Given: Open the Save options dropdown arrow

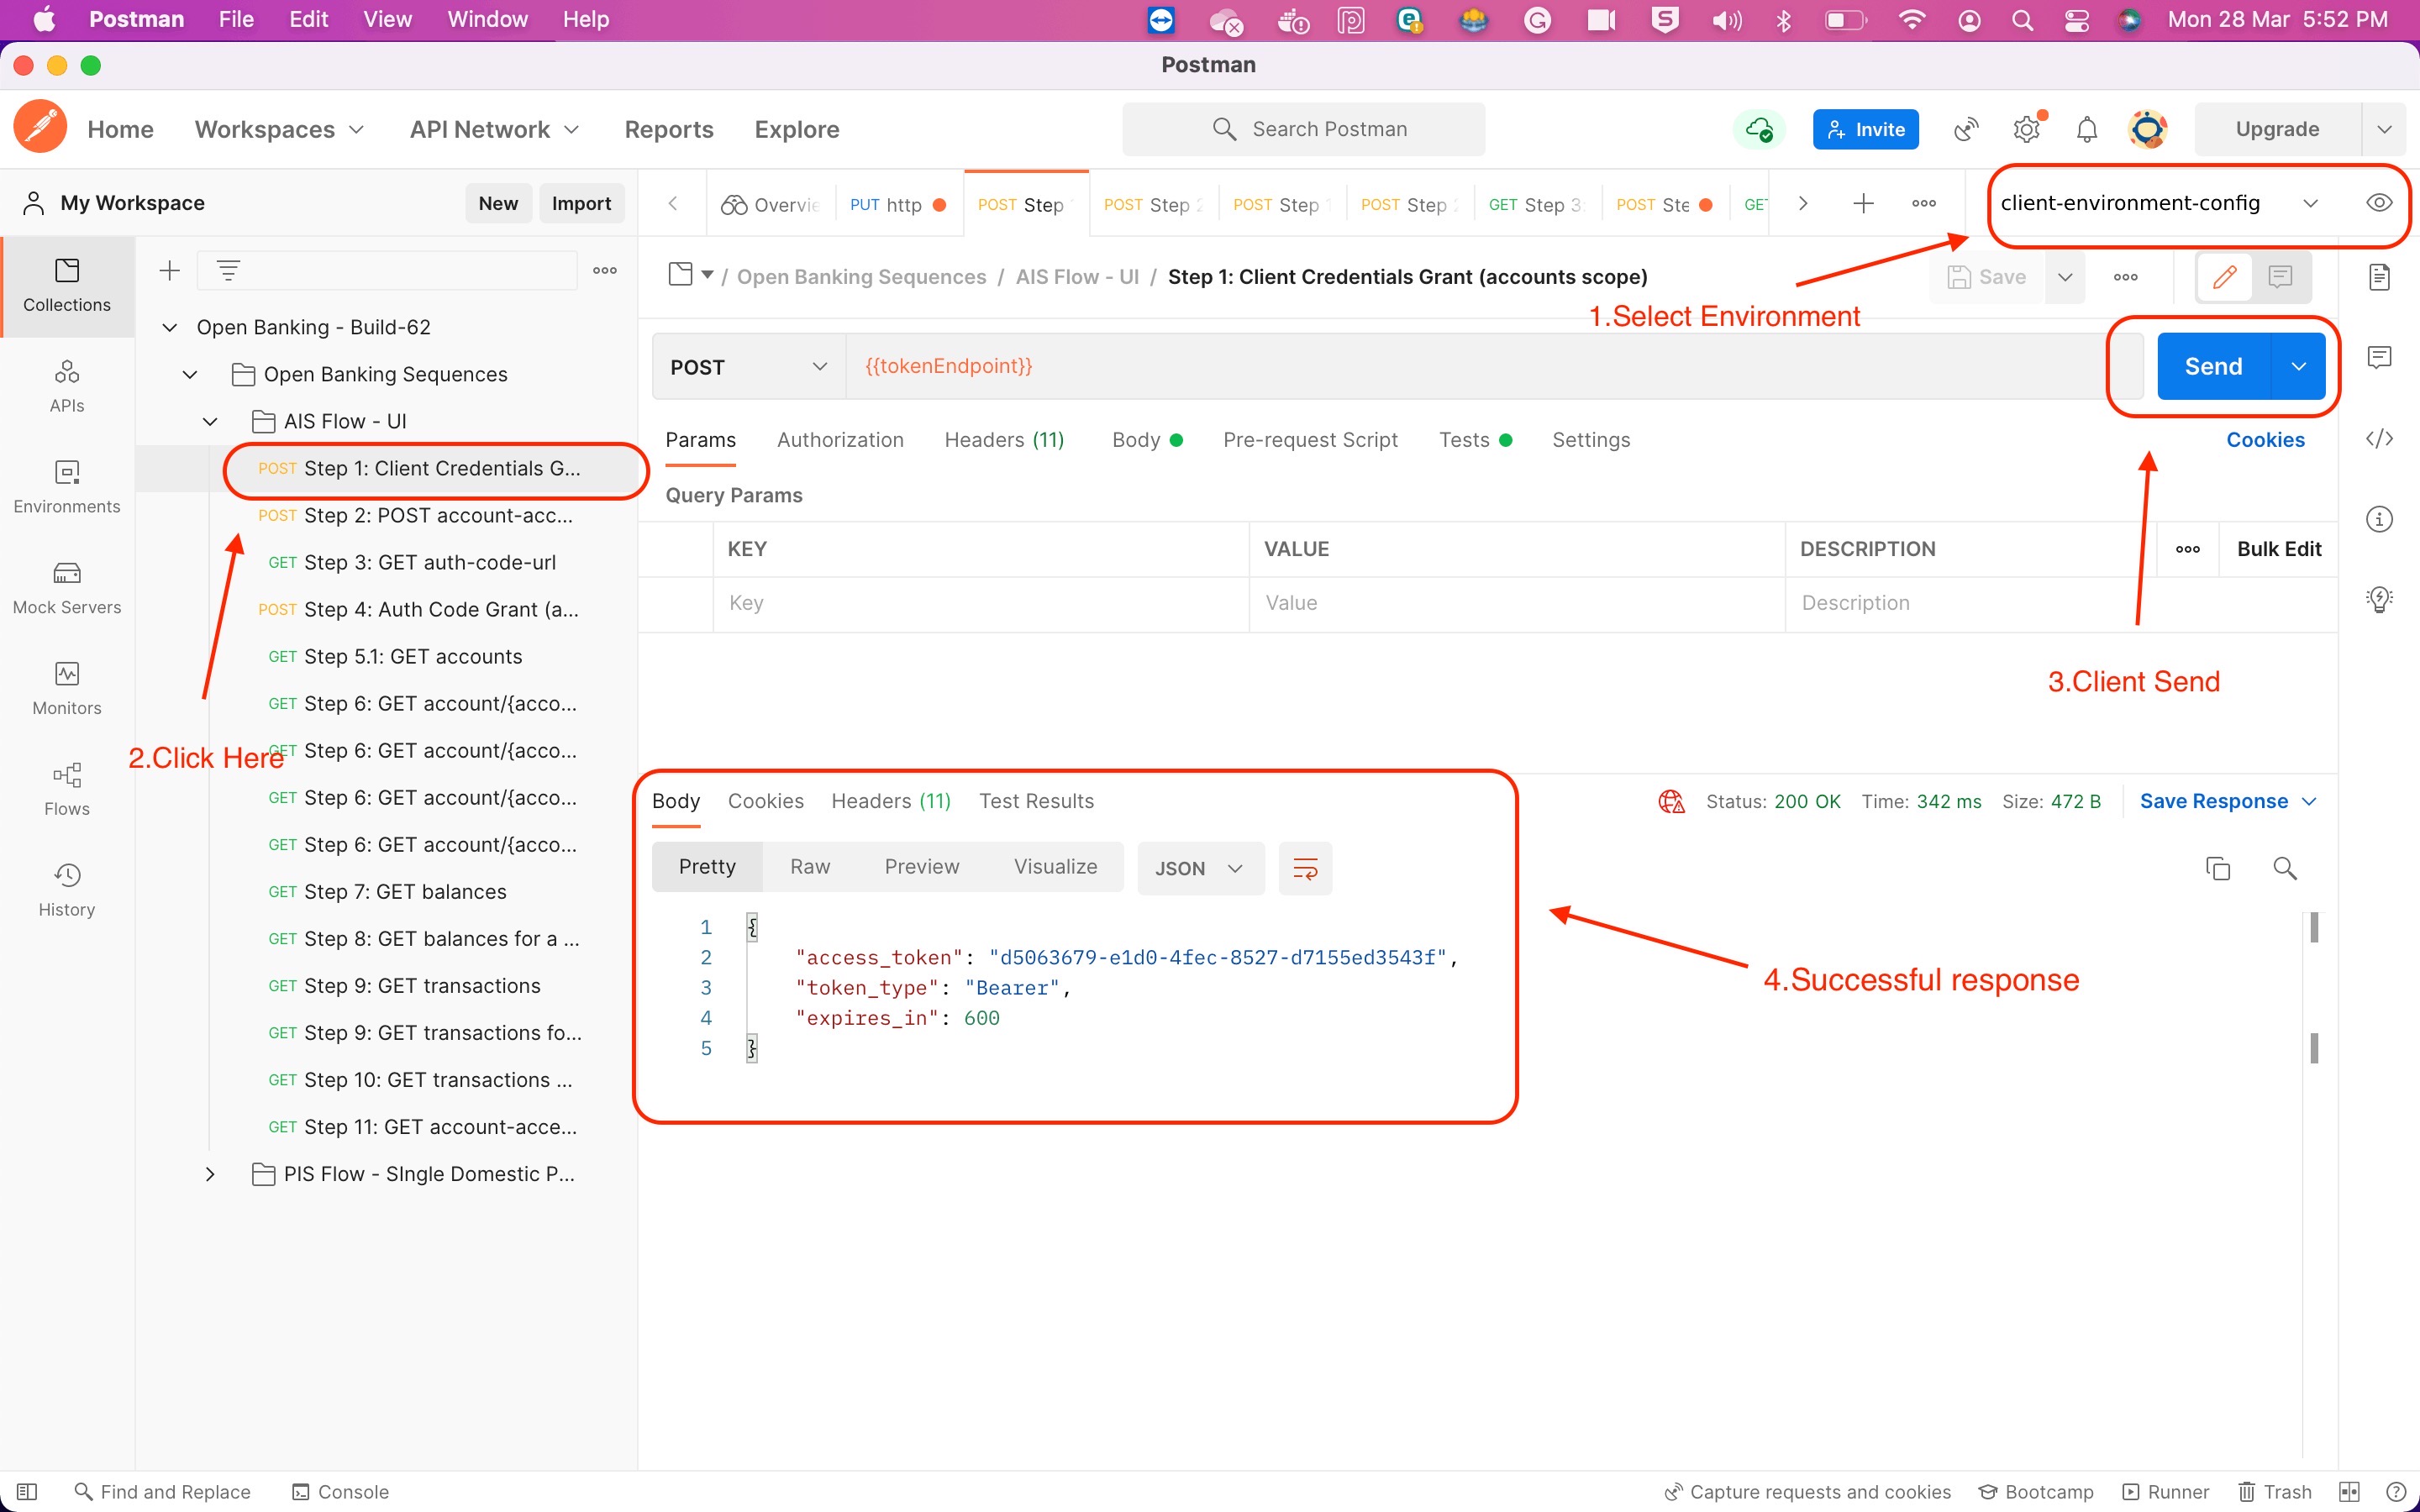Looking at the screenshot, I should (2064, 277).
